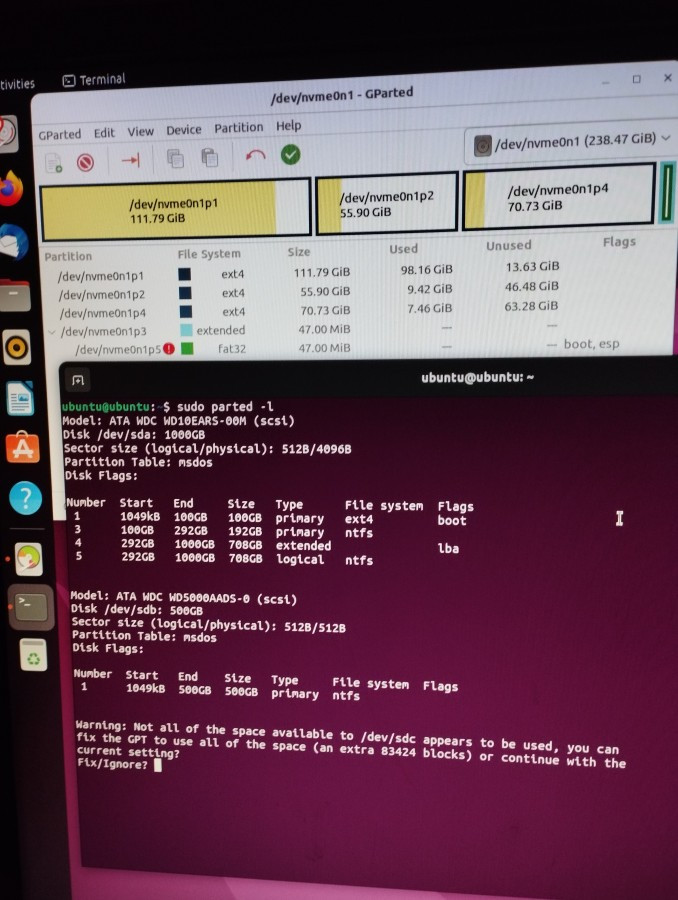Select the /dev/nvme0n1p1 row in the partition list

tap(355, 270)
